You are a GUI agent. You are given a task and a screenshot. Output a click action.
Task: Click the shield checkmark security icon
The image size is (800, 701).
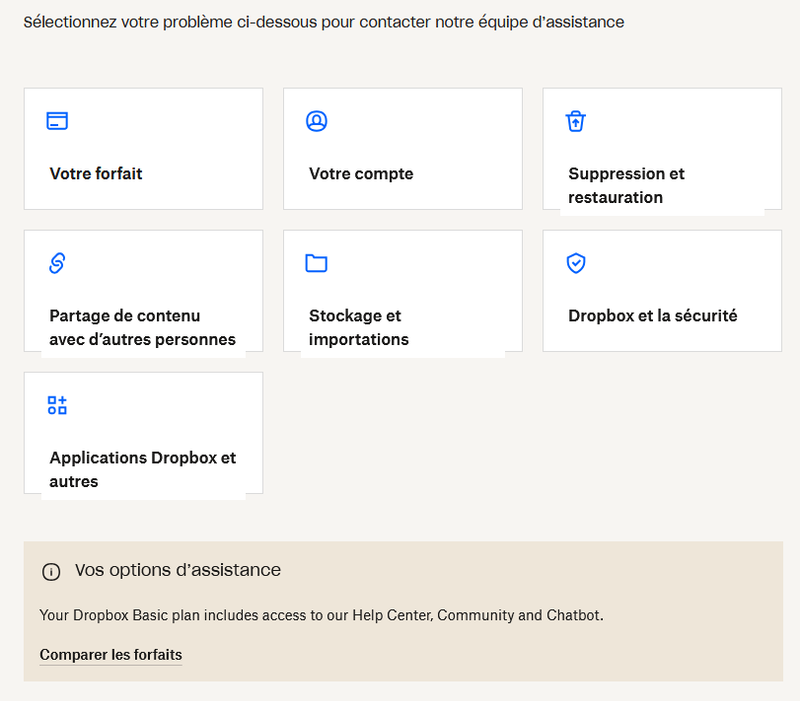point(575,263)
